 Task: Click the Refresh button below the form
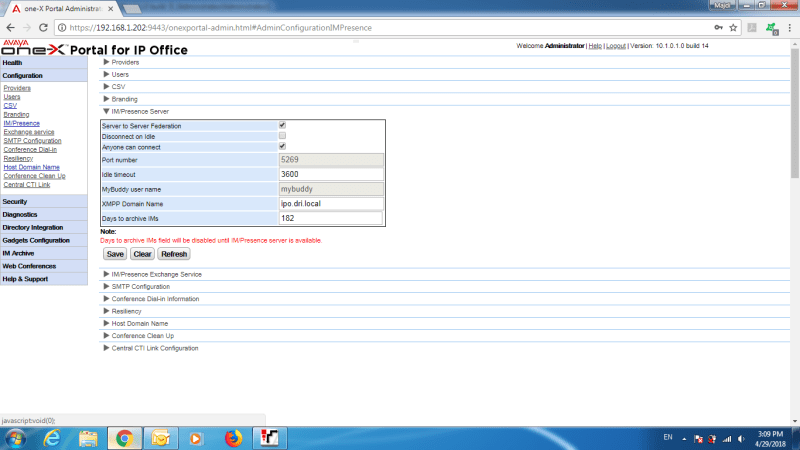tap(174, 254)
